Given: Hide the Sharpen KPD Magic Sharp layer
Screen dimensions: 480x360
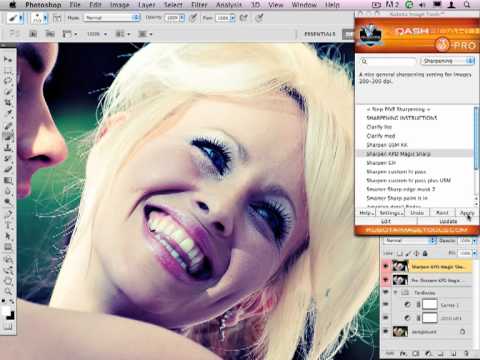Looking at the screenshot, I should pos(386,266).
